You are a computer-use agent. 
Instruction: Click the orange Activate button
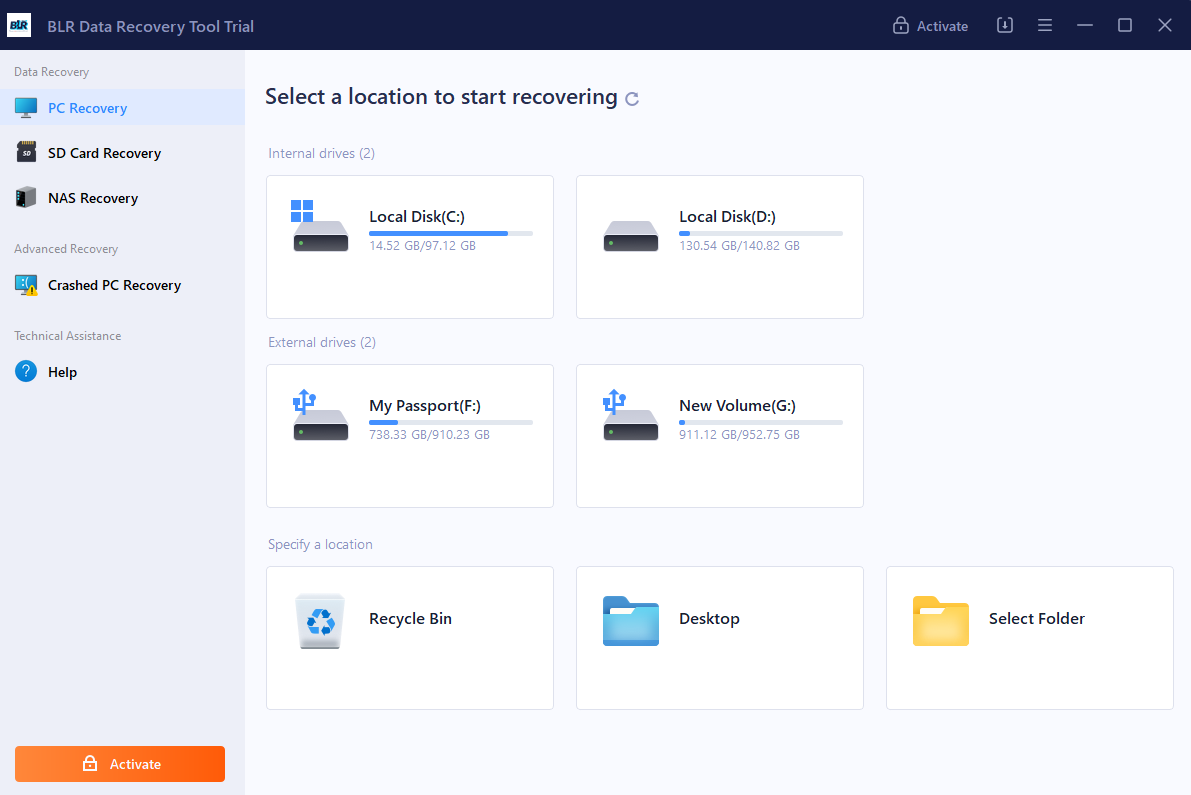tap(119, 763)
